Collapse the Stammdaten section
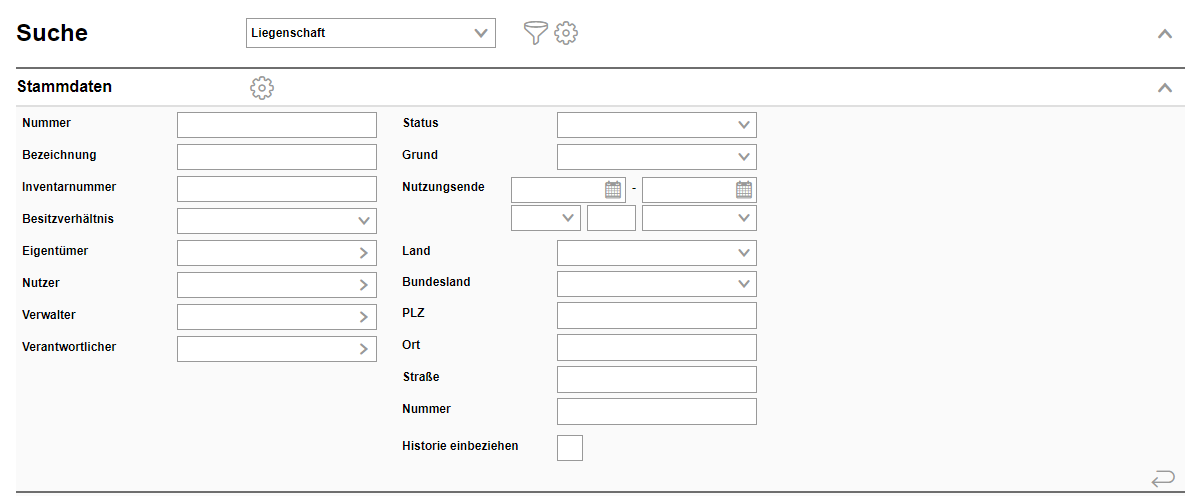 click(1164, 88)
